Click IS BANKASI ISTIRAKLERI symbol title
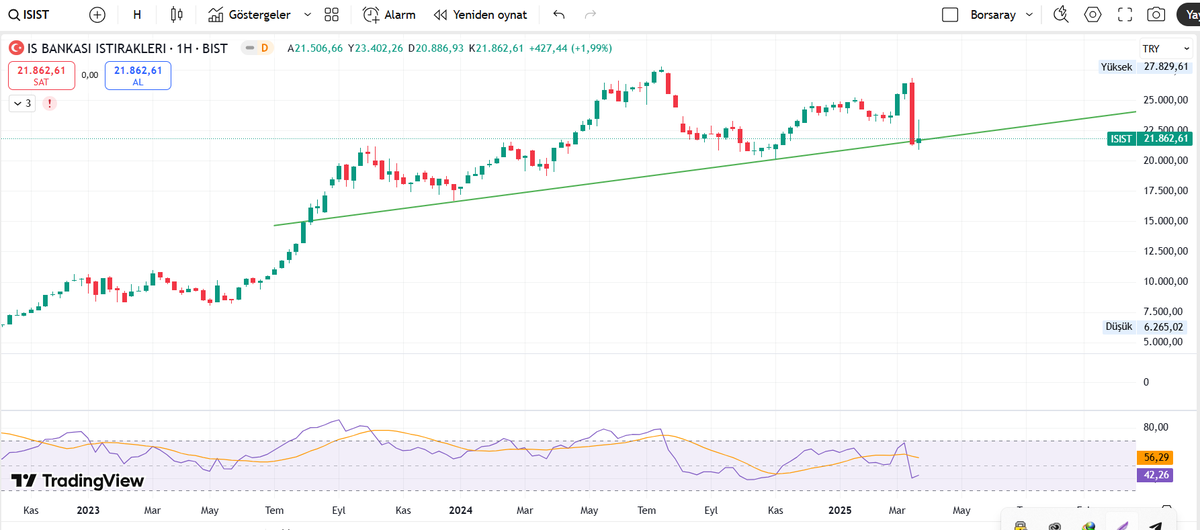The image size is (1200, 530). (95, 48)
